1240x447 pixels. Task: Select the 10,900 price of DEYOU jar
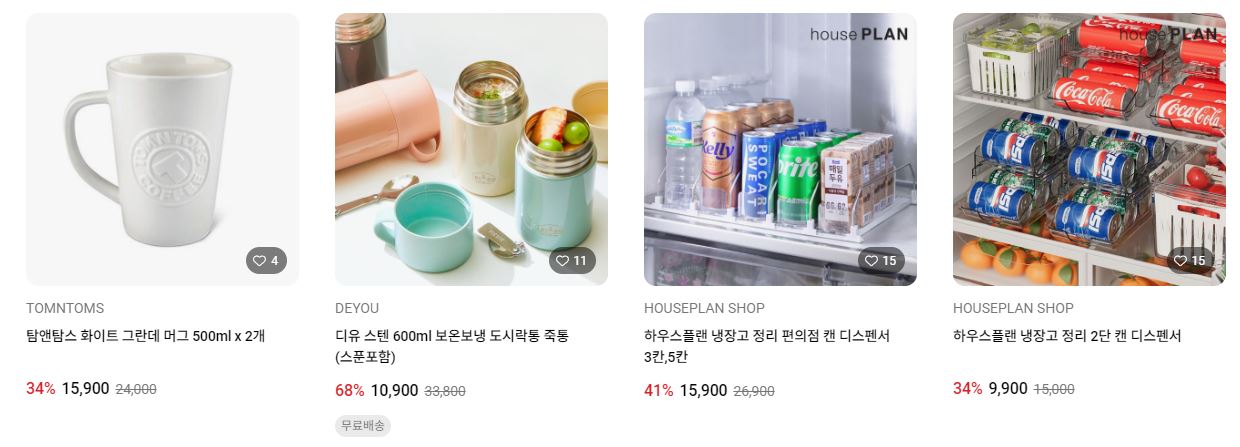(x=394, y=390)
